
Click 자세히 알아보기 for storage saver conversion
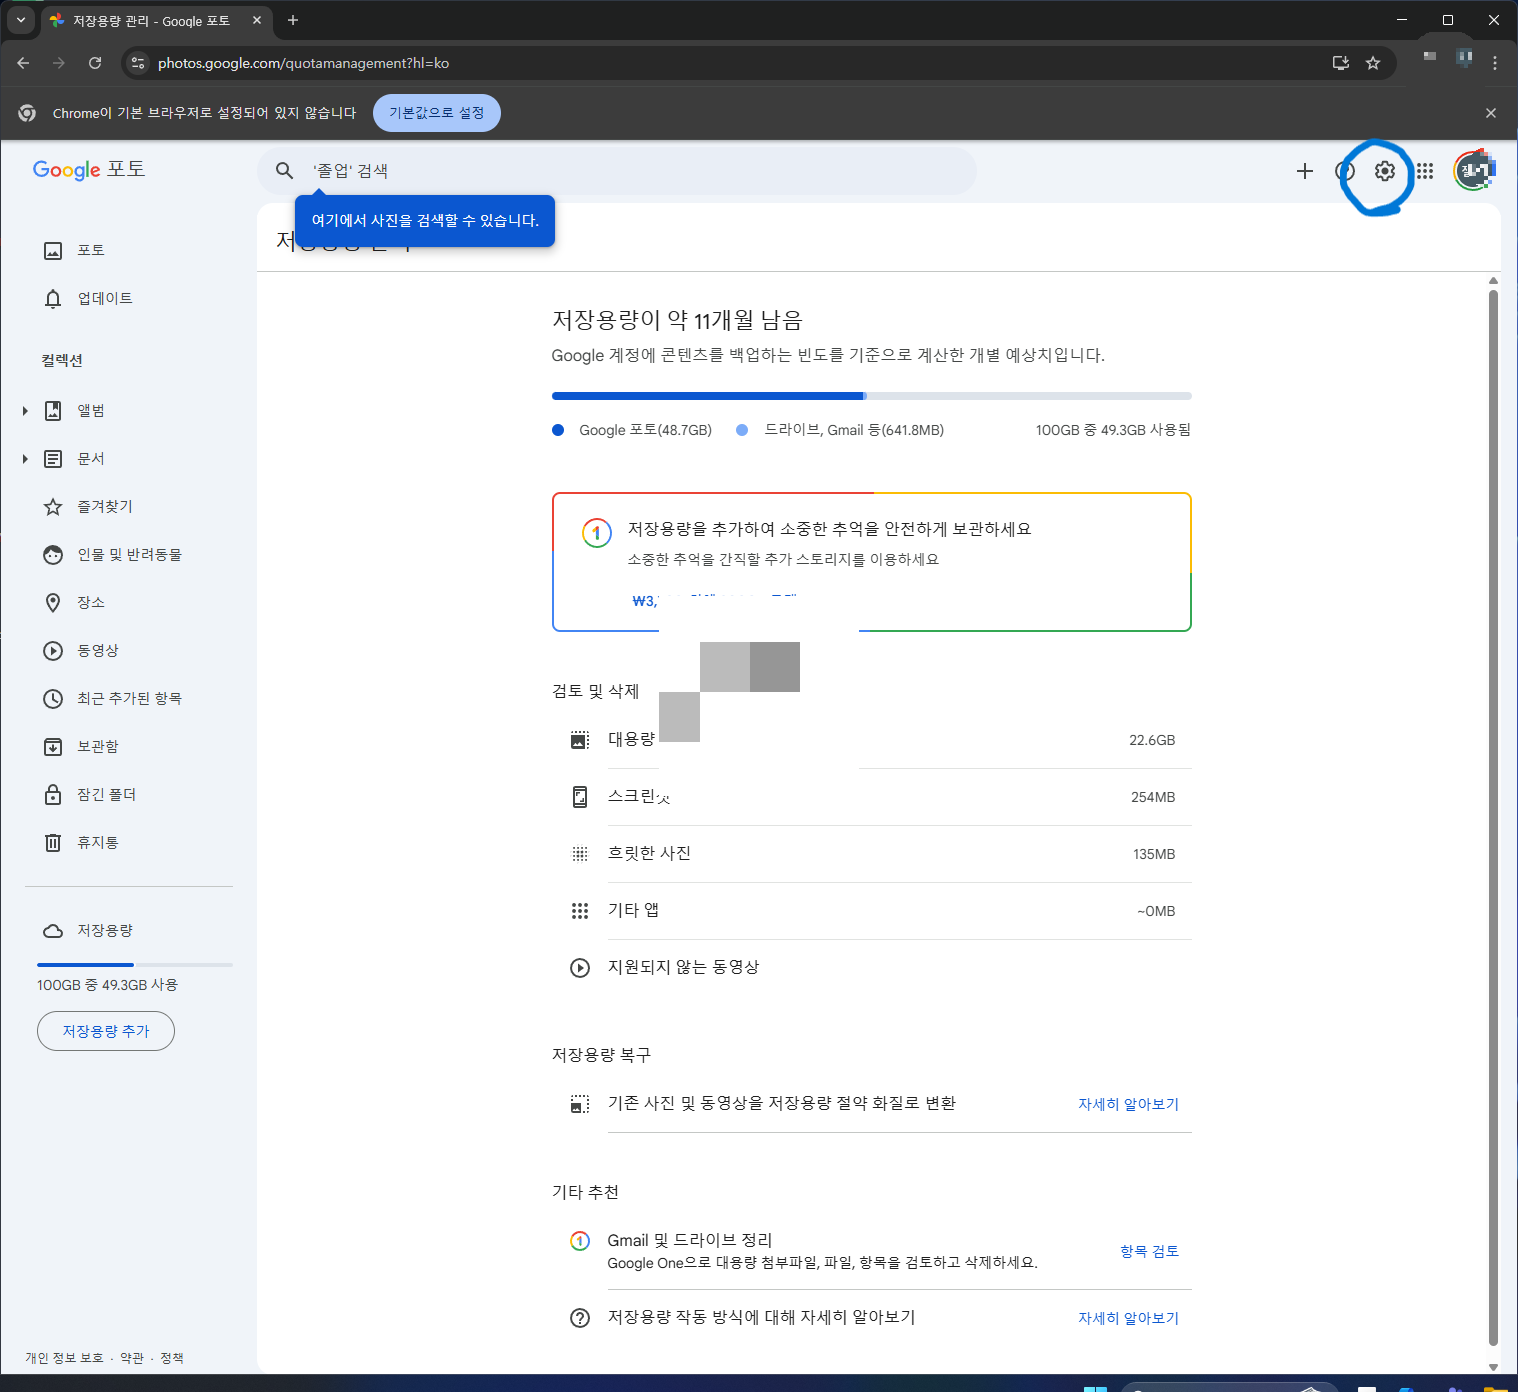point(1128,1104)
